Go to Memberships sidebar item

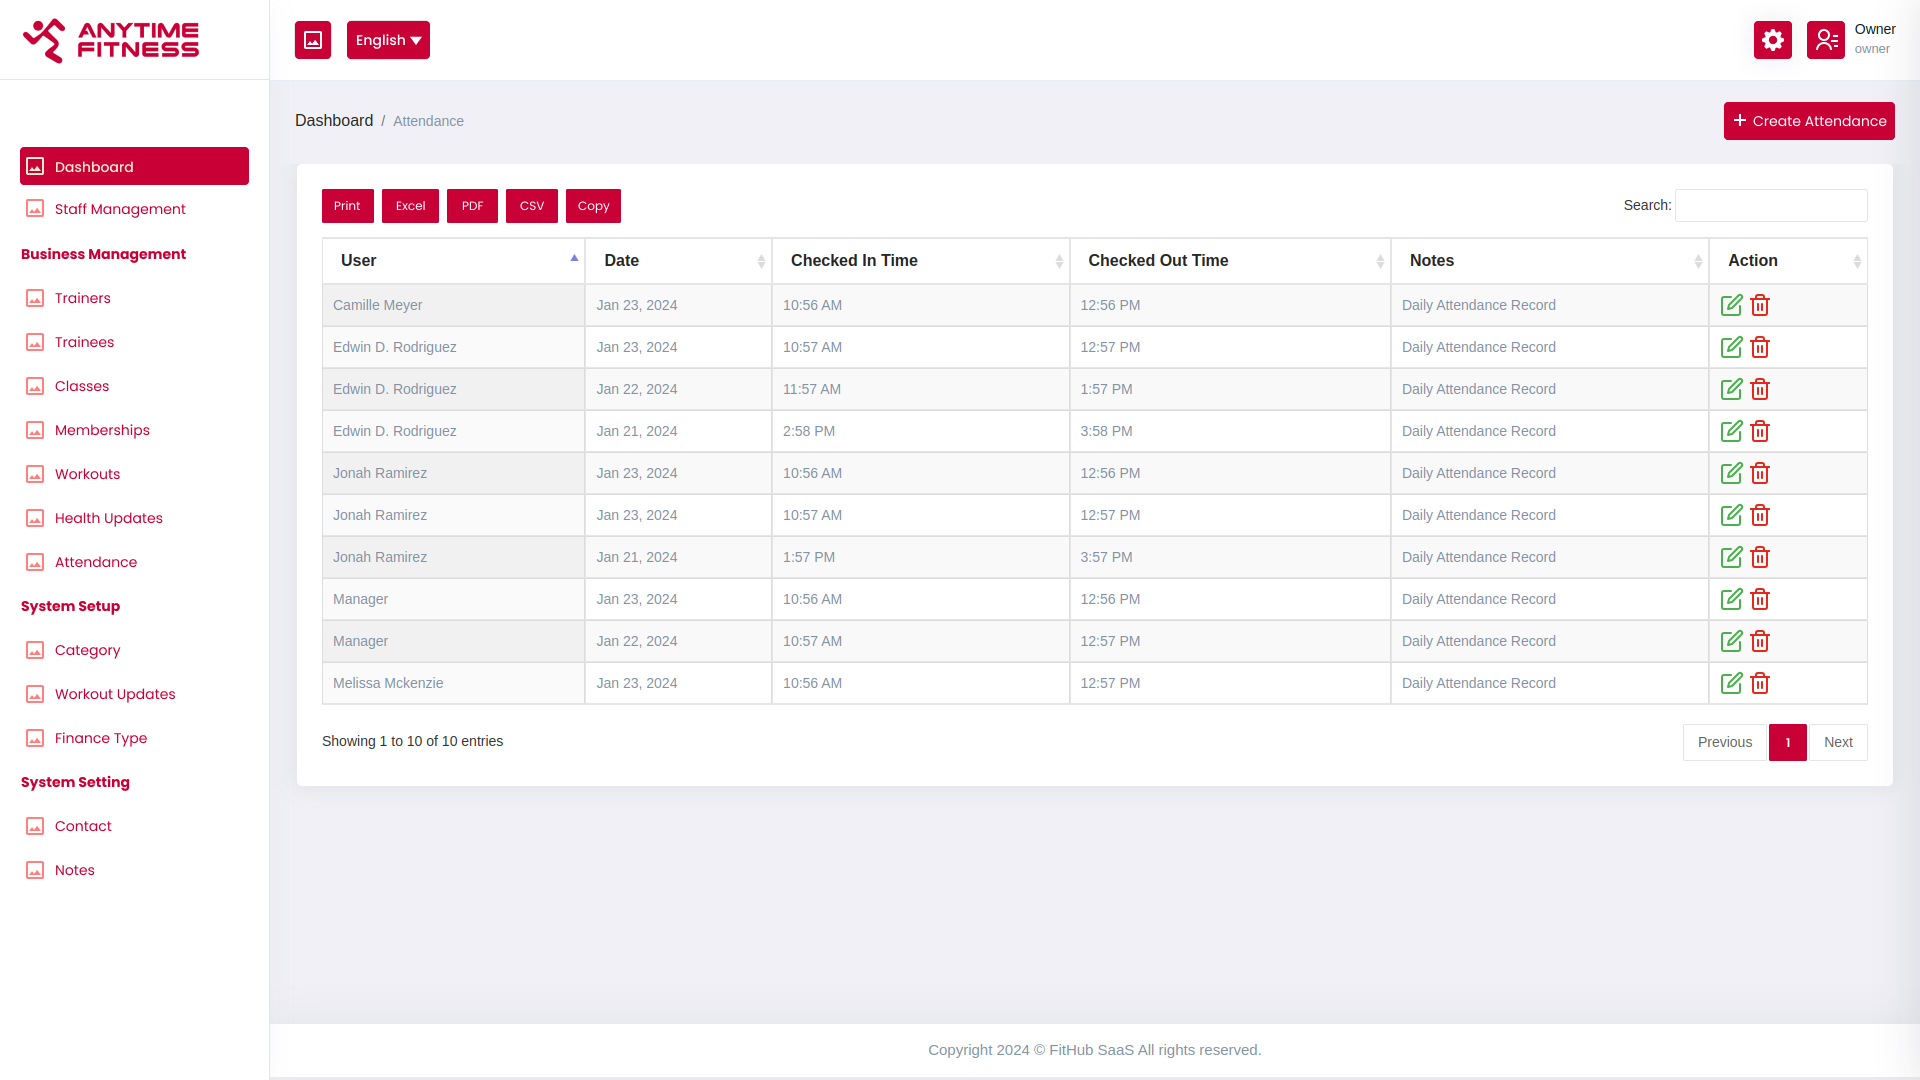[102, 430]
